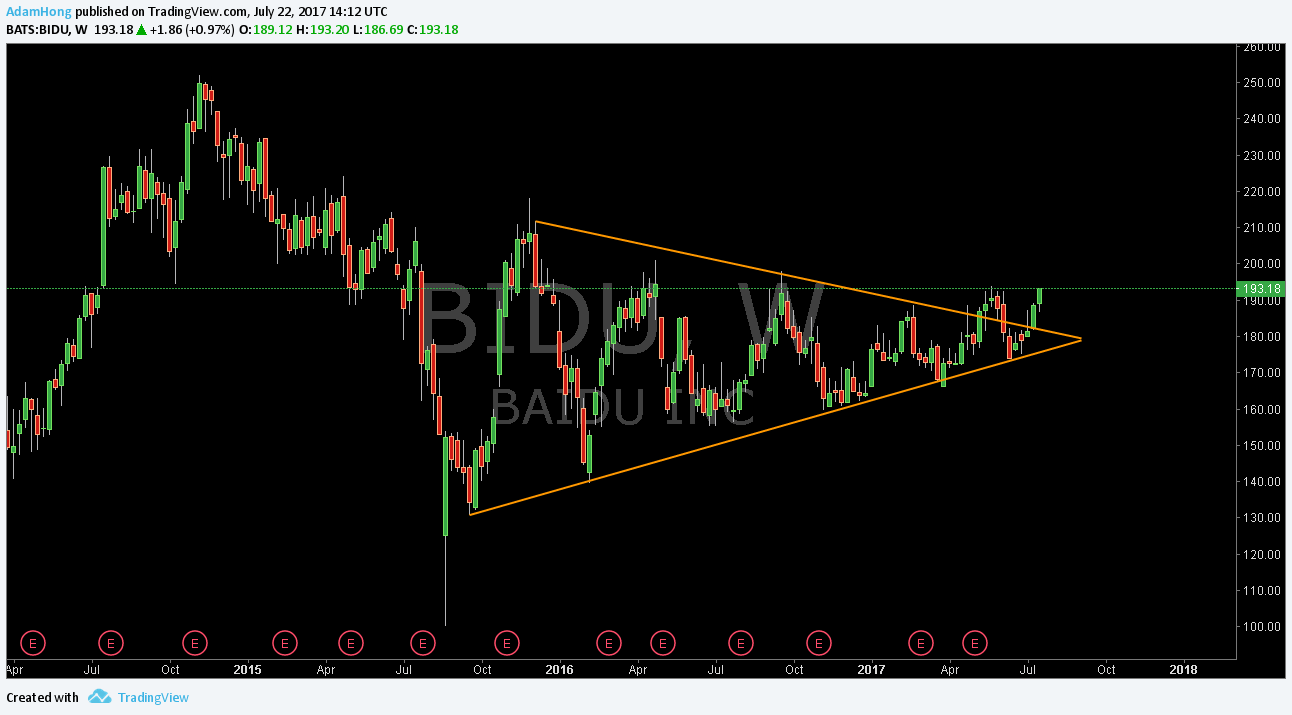Click the 180.00 price axis label
The width and height of the screenshot is (1292, 715).
[1262, 336]
